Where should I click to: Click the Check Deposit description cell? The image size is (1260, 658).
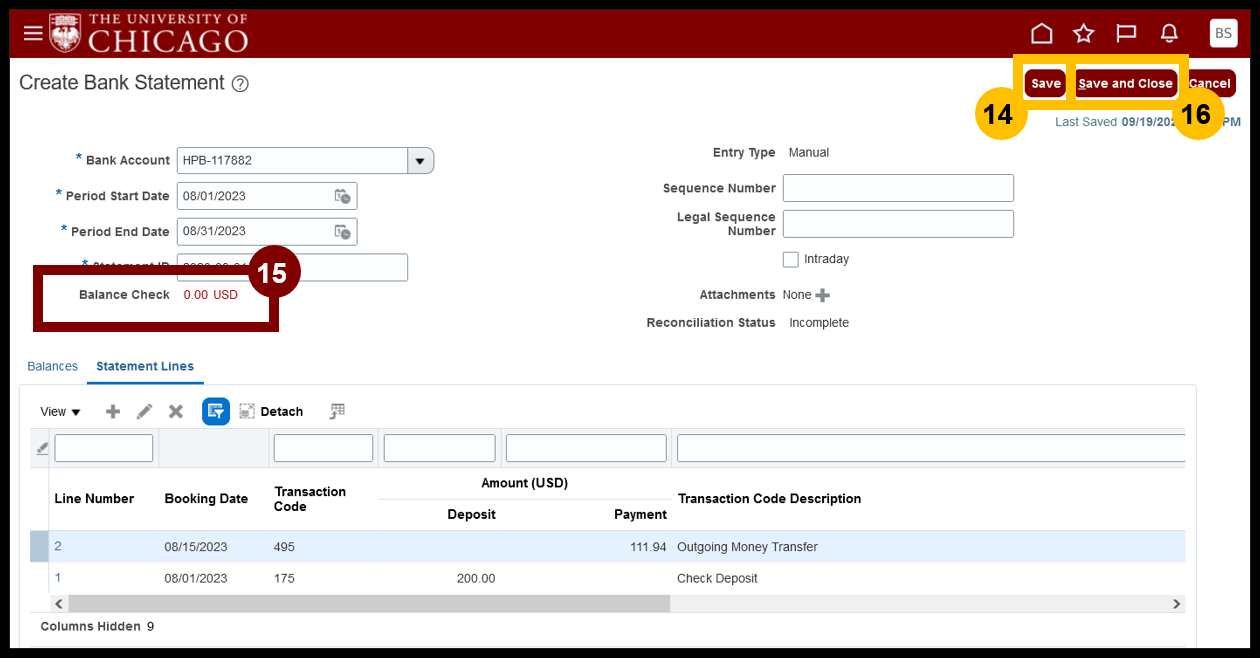pos(717,578)
